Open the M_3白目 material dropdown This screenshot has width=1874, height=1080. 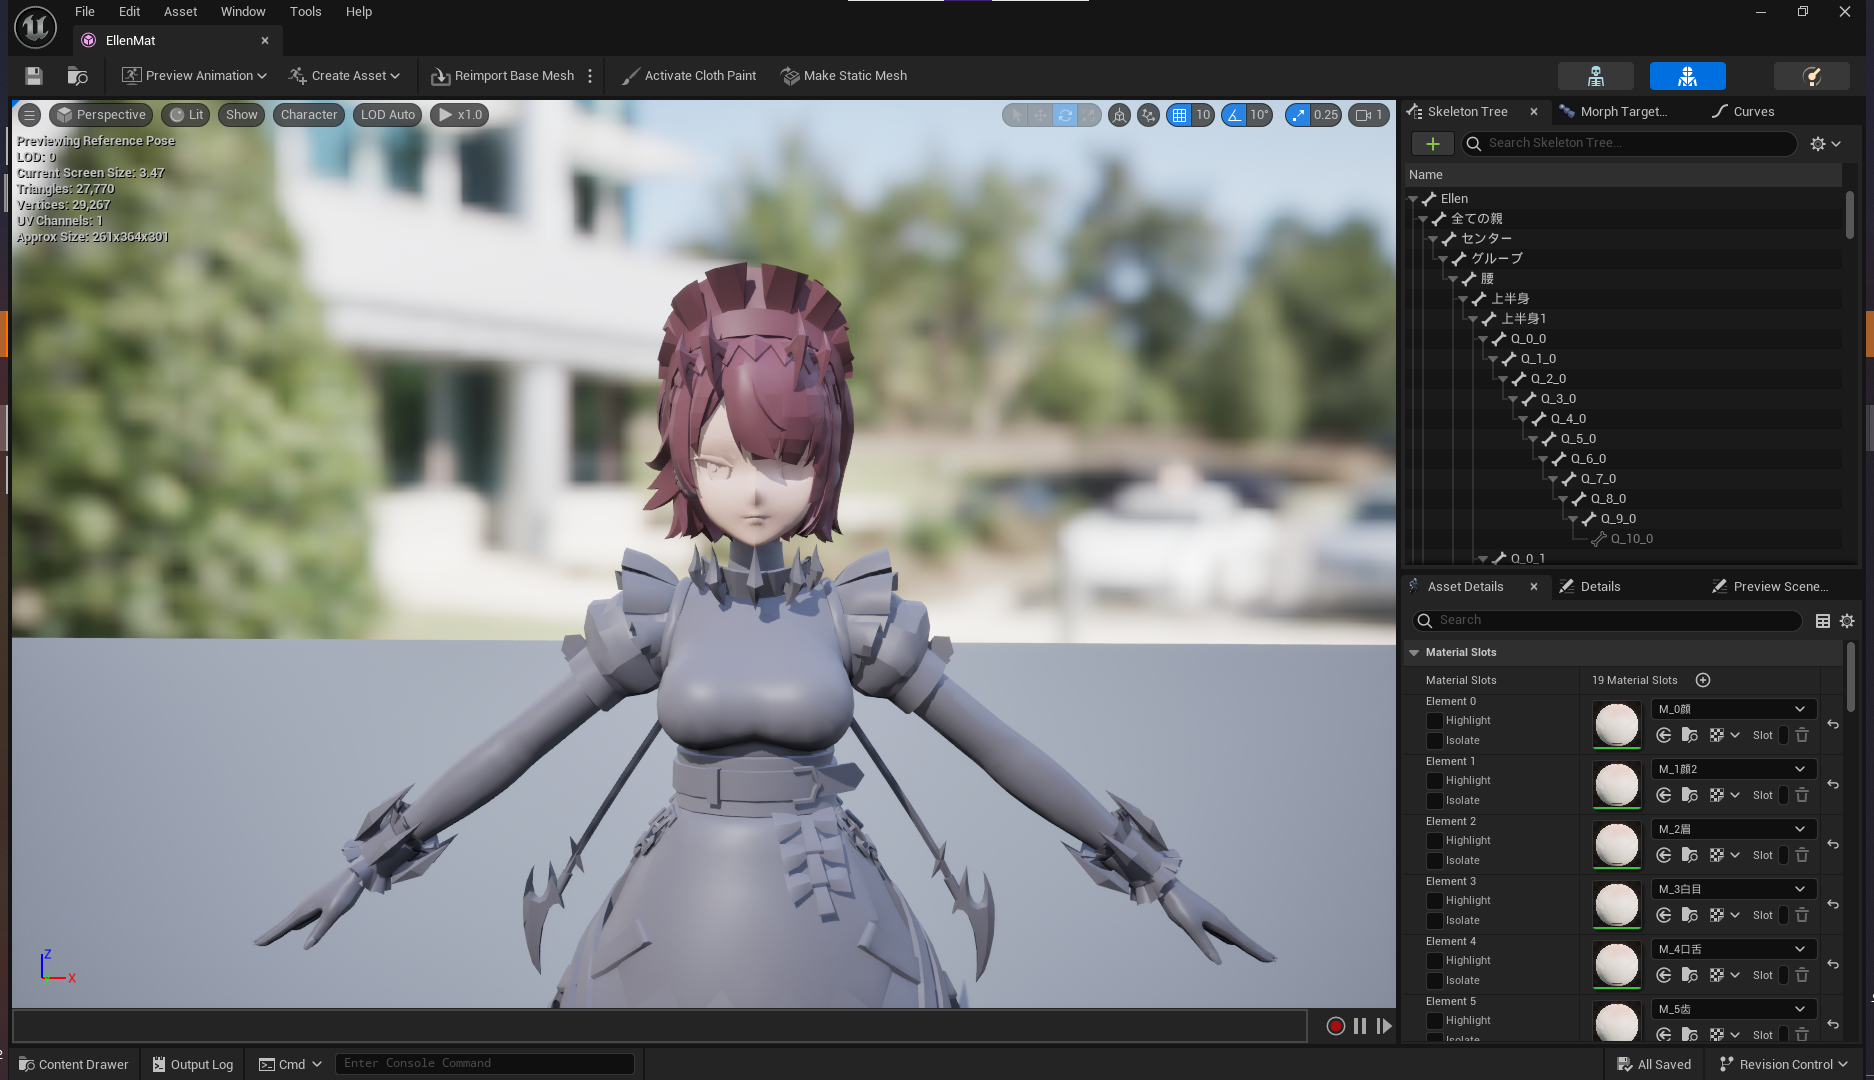point(1733,889)
